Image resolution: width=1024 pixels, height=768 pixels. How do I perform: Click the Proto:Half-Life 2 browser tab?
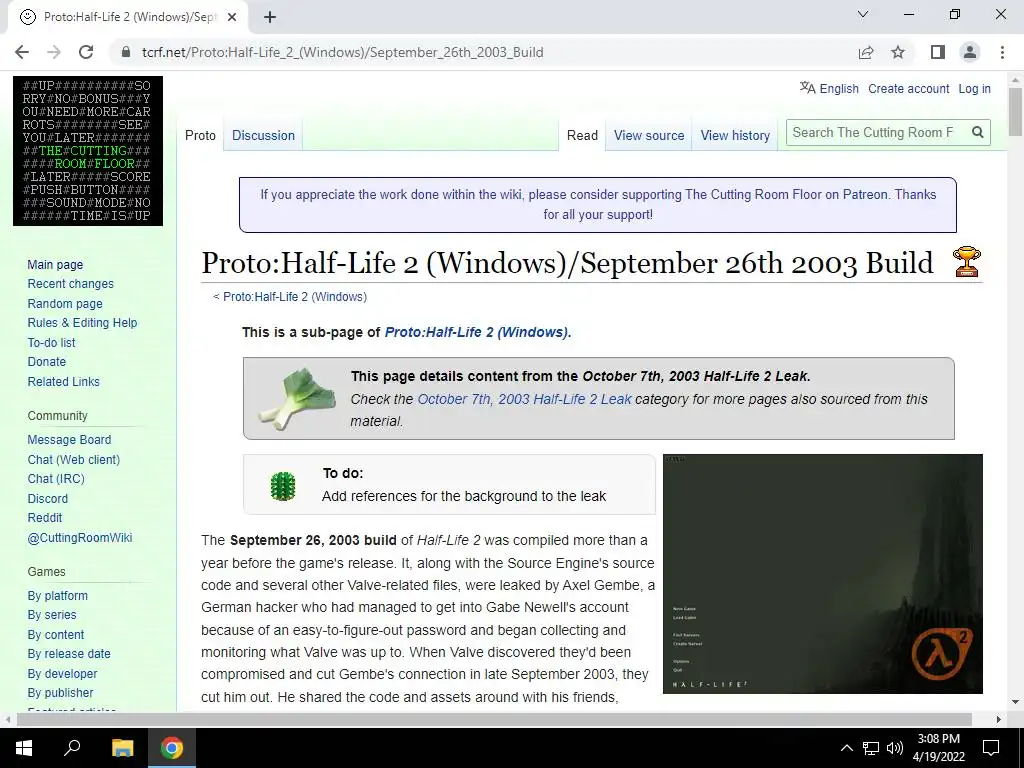click(x=128, y=17)
